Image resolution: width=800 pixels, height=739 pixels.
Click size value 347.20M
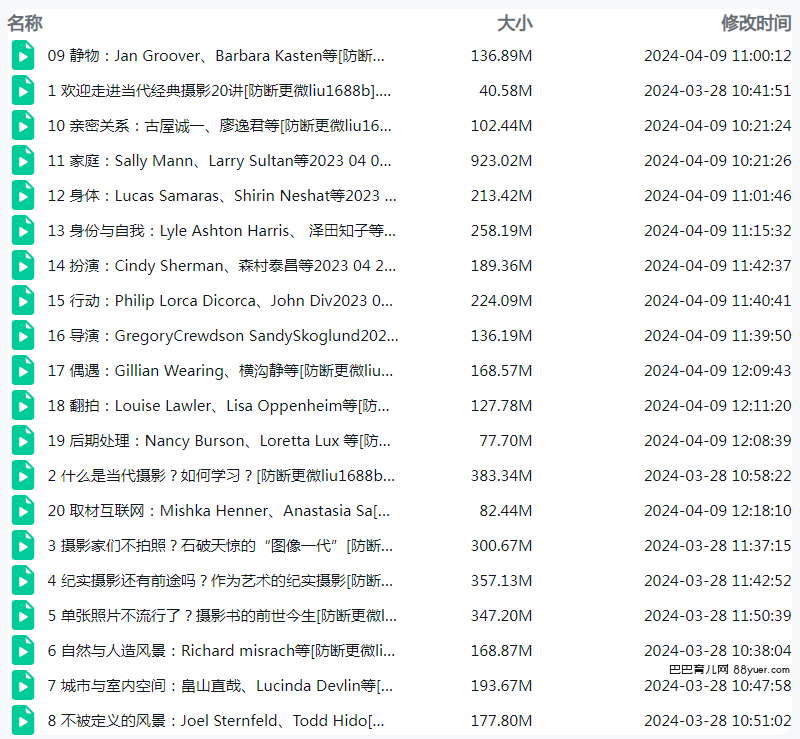click(x=502, y=616)
